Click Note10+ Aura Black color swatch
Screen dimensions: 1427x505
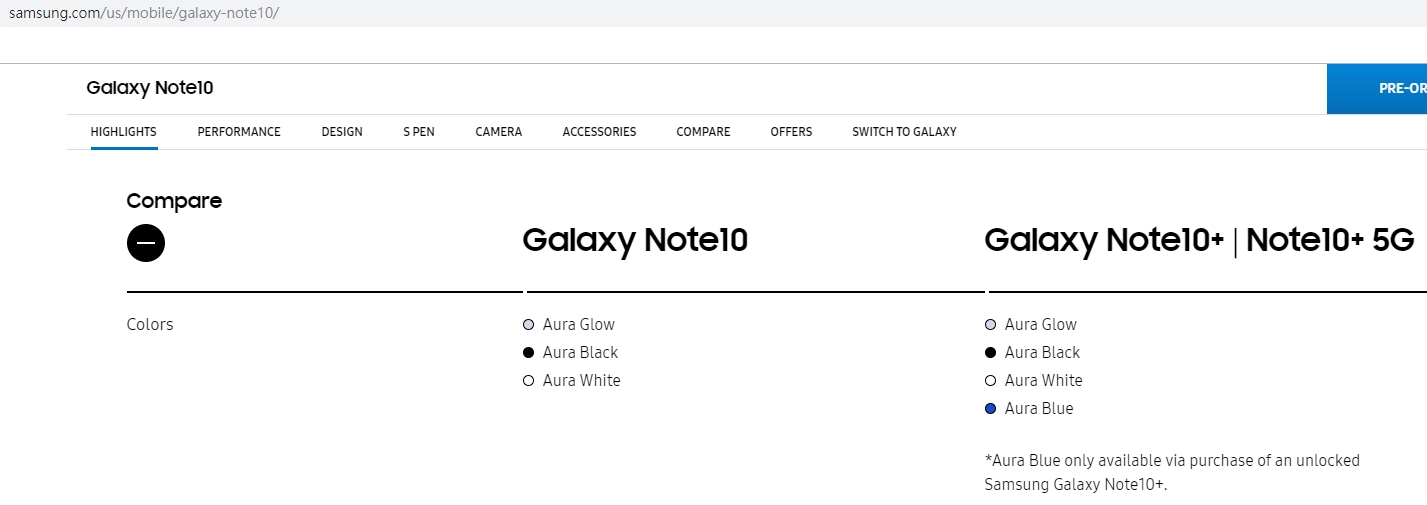coord(991,353)
